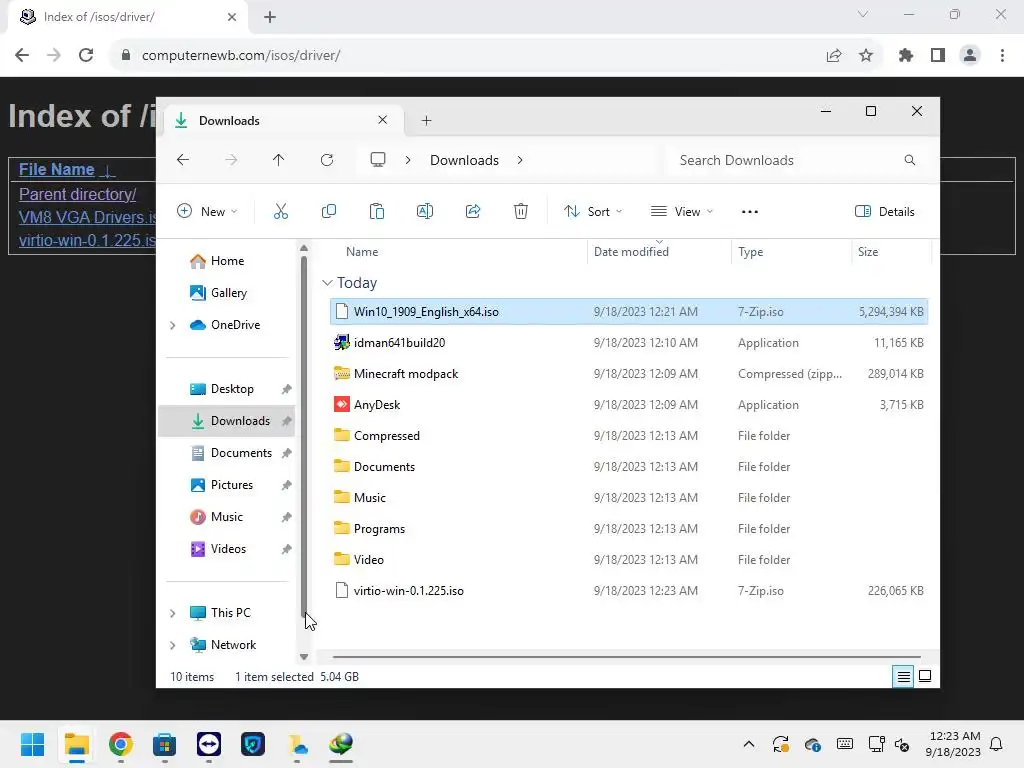Open the New item dropdown
The width and height of the screenshot is (1024, 768).
(x=207, y=212)
